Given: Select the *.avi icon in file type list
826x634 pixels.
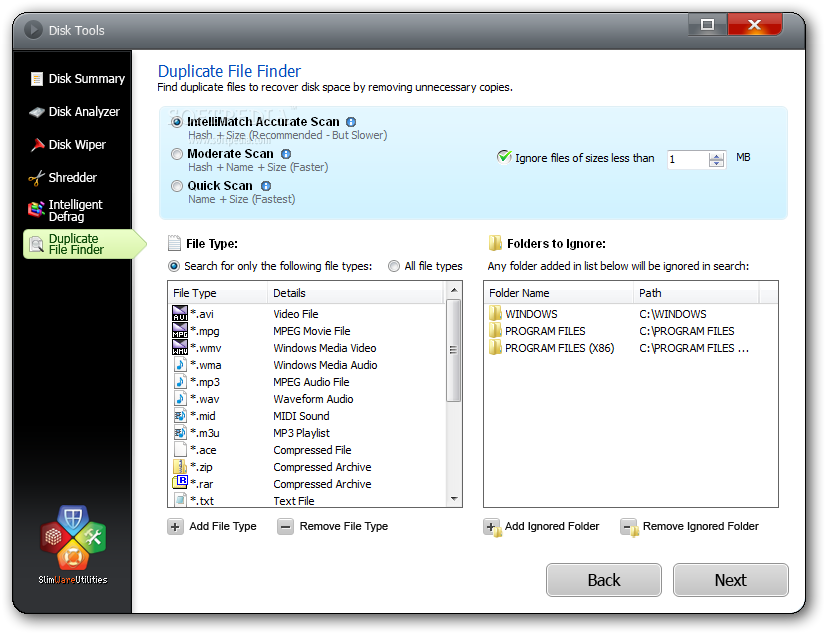Looking at the screenshot, I should (x=180, y=313).
